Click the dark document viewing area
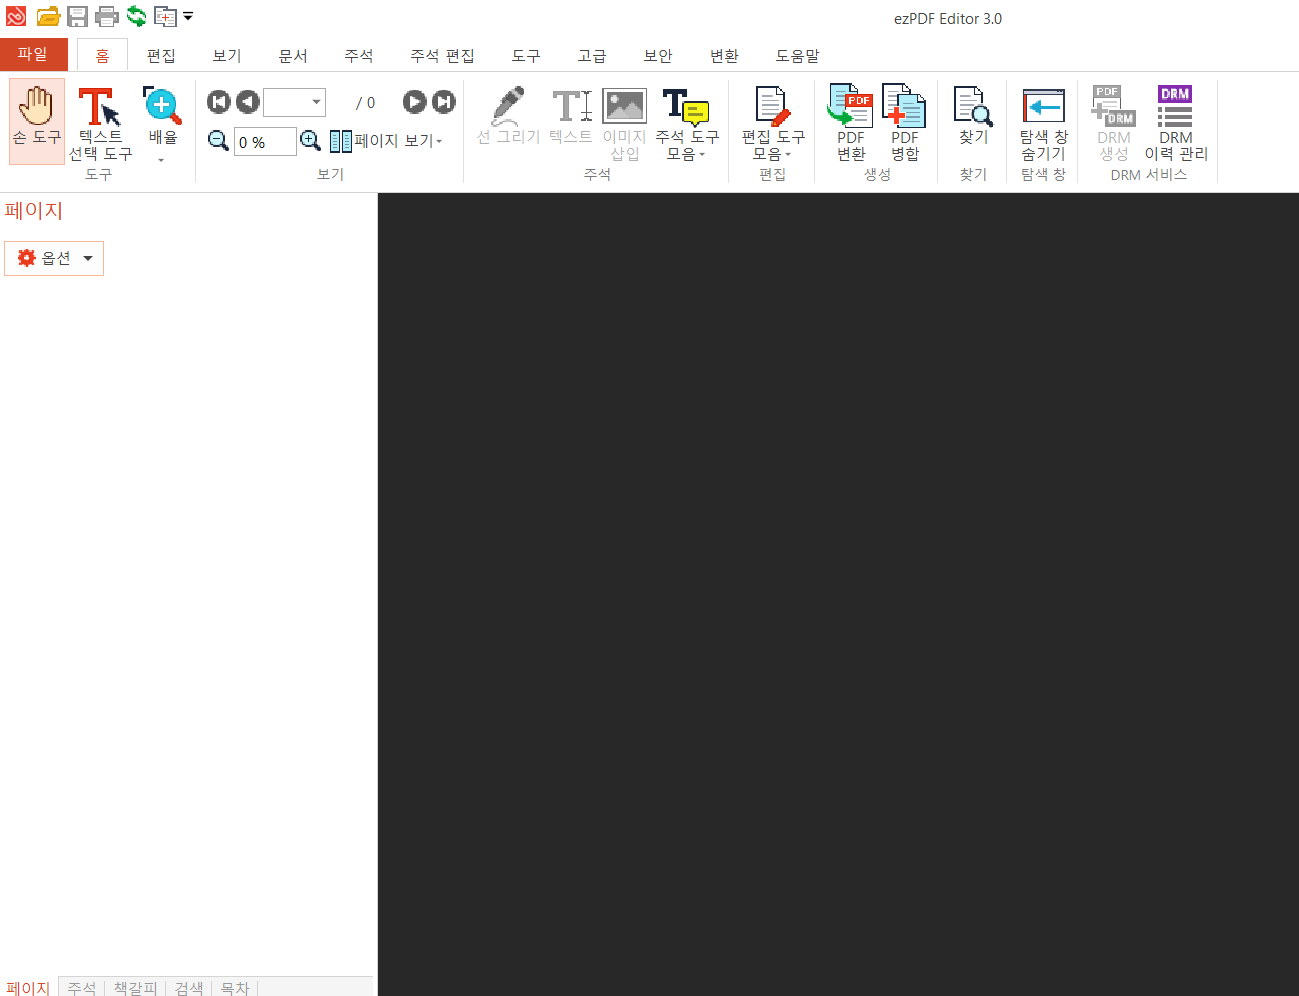The image size is (1299, 996). (x=838, y=594)
